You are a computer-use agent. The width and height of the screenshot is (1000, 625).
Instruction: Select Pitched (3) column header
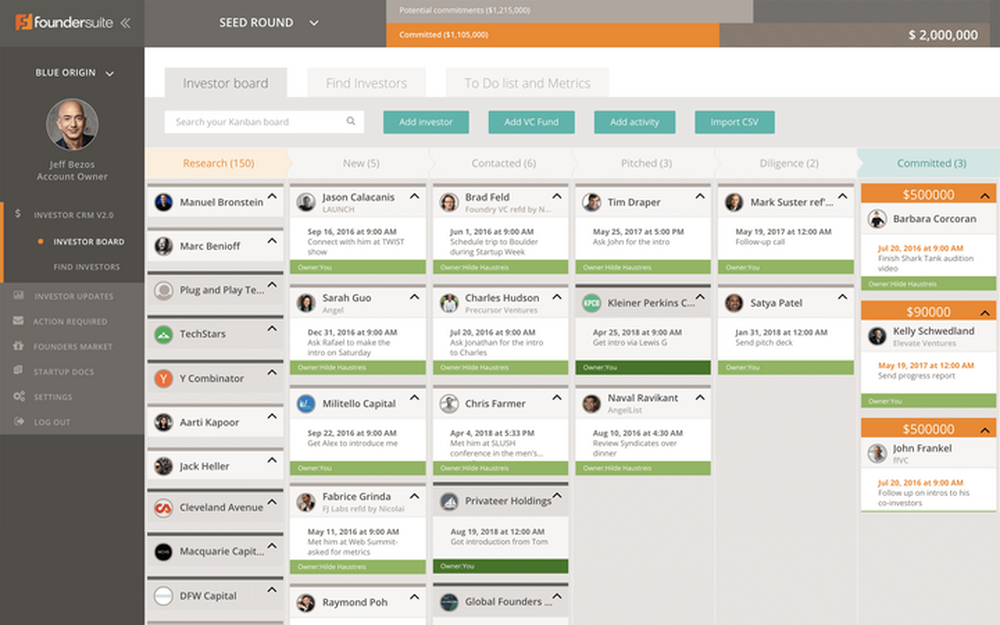(647, 163)
